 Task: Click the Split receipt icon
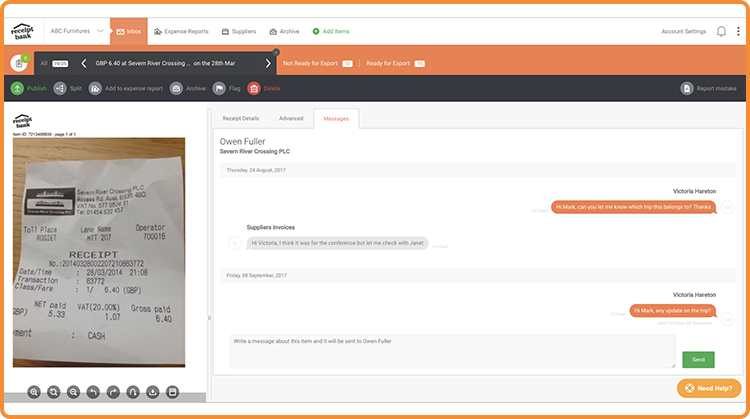tap(61, 88)
